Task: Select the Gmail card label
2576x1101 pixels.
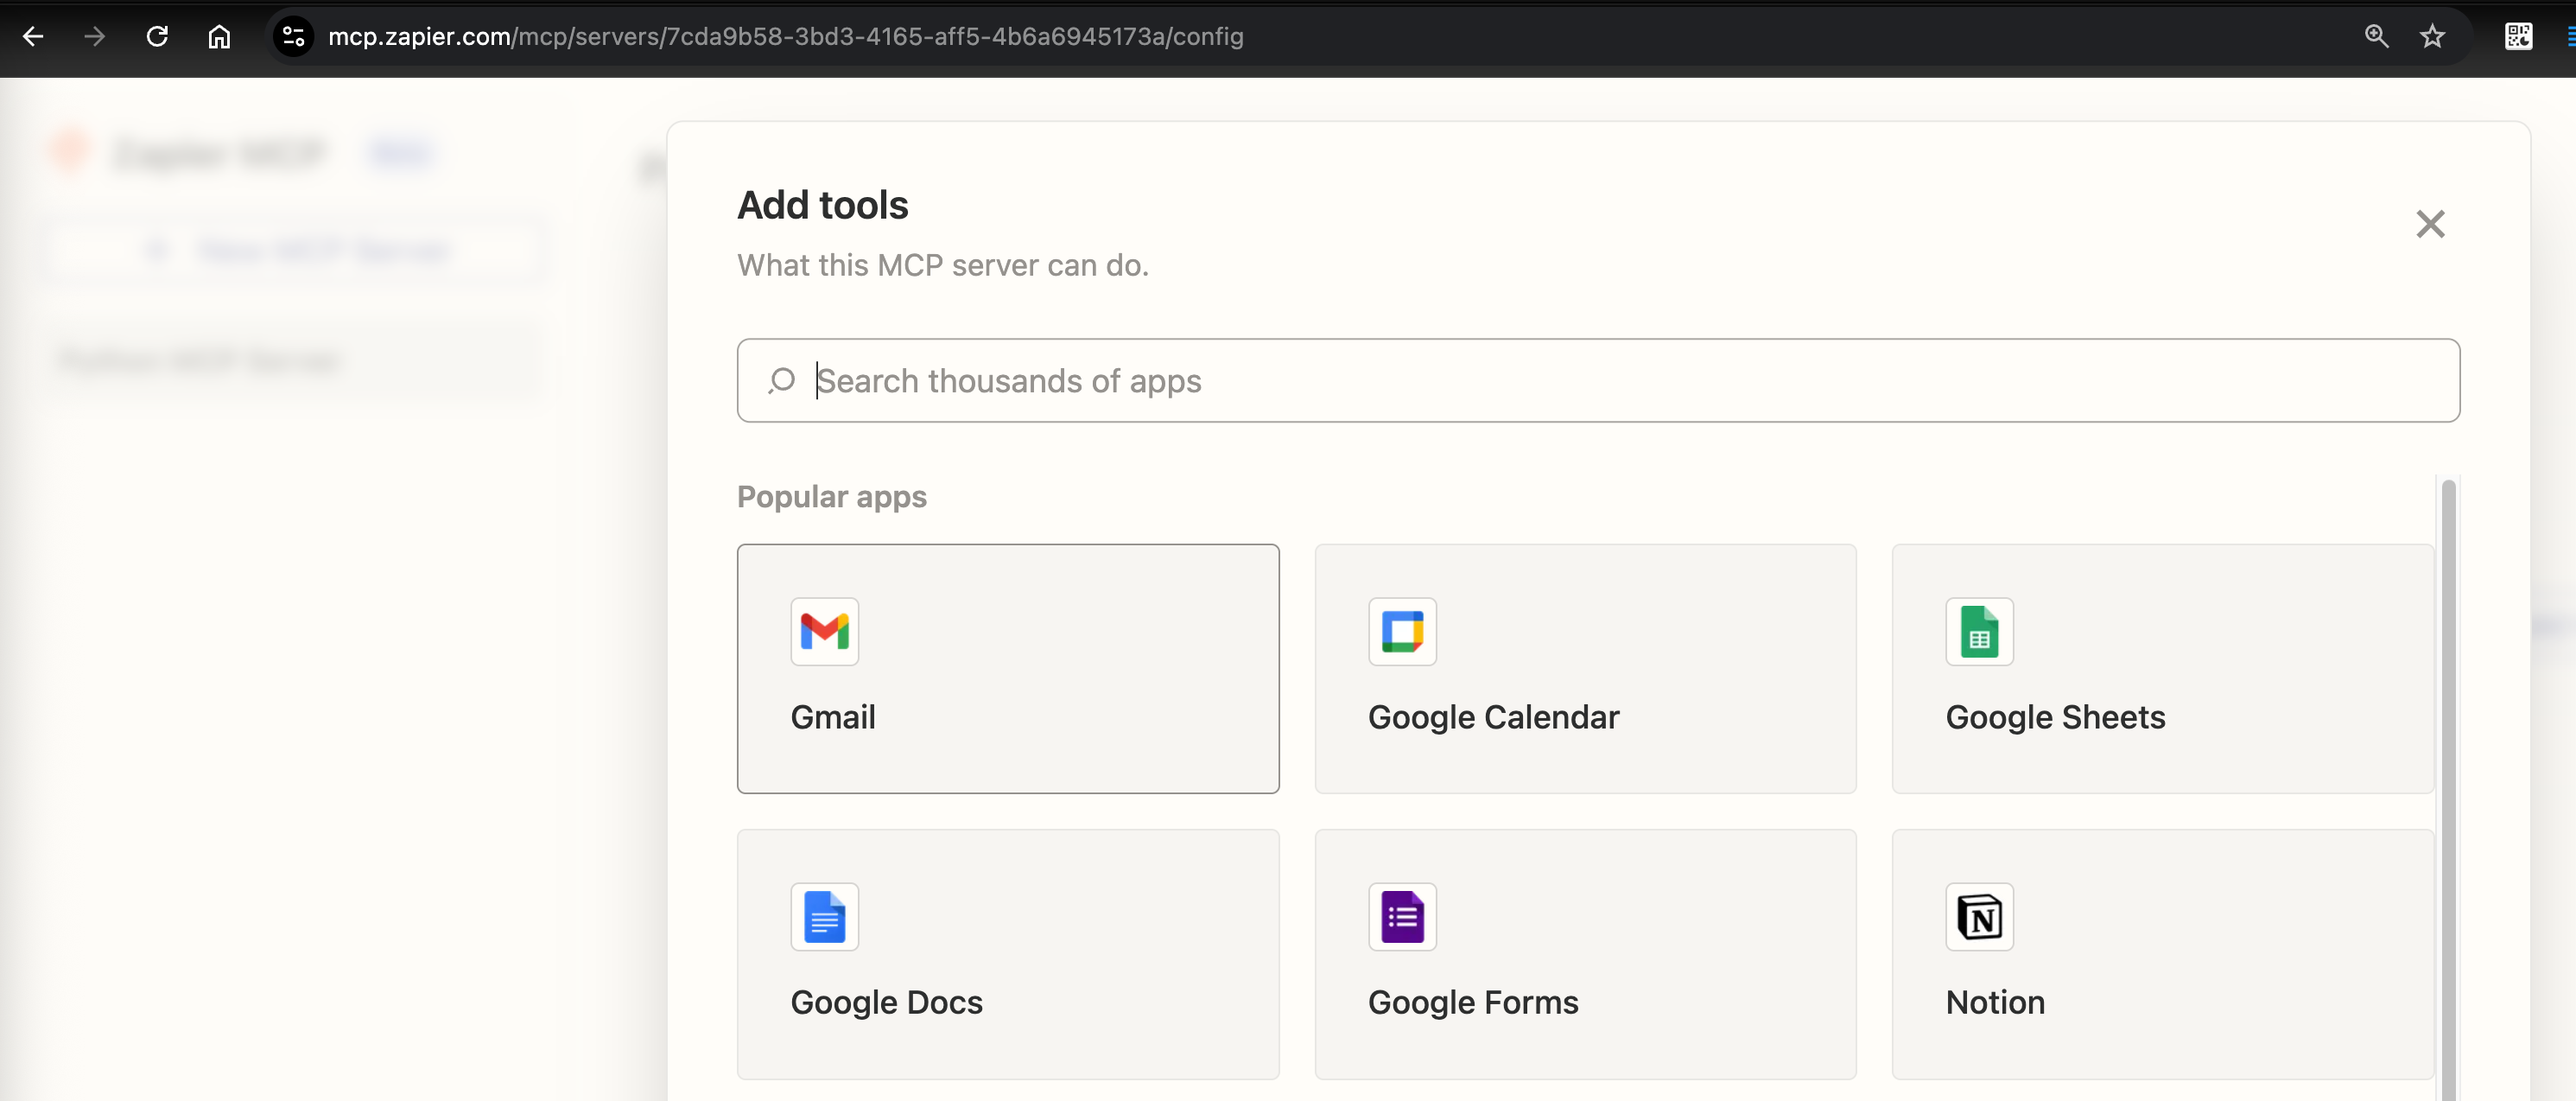Action: point(832,717)
